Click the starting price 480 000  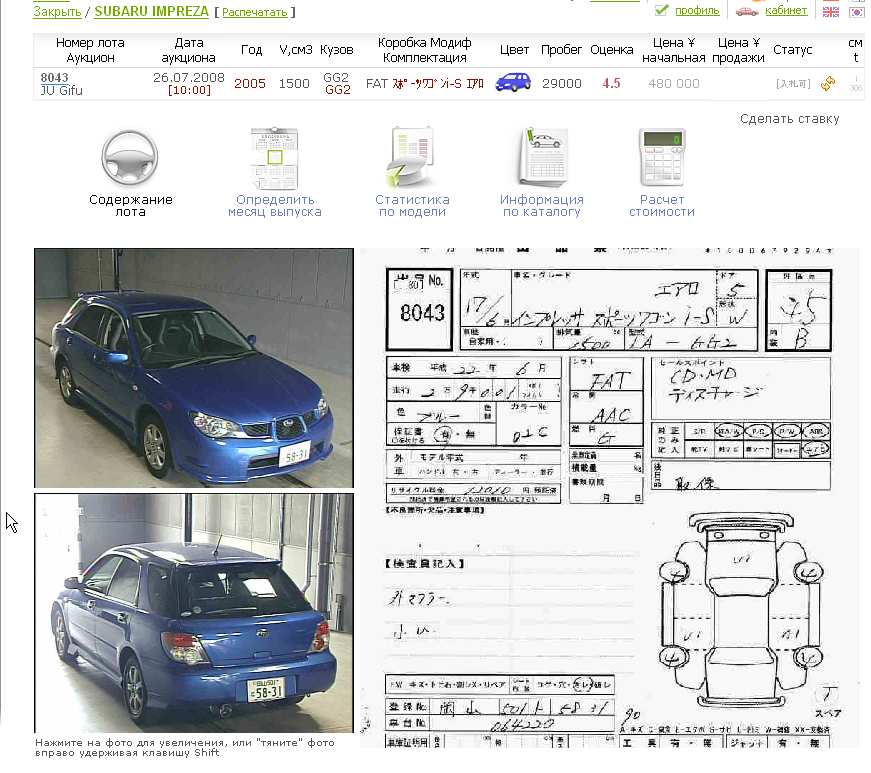(x=674, y=83)
